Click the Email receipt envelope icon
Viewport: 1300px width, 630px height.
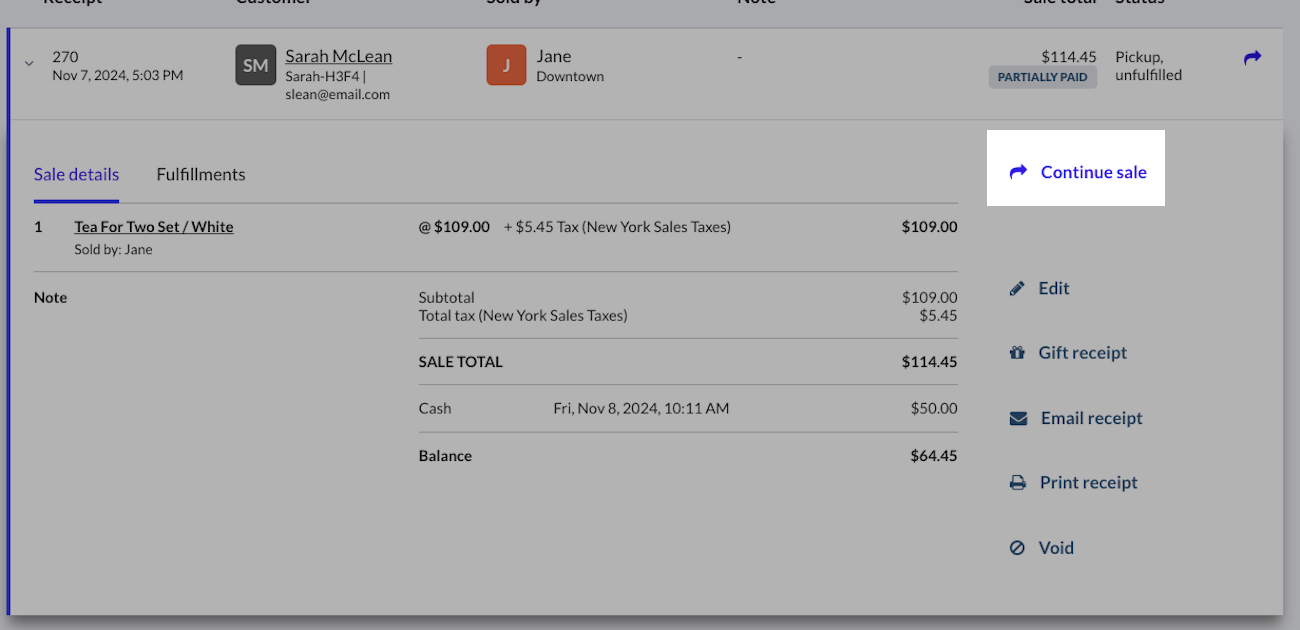pos(1018,419)
